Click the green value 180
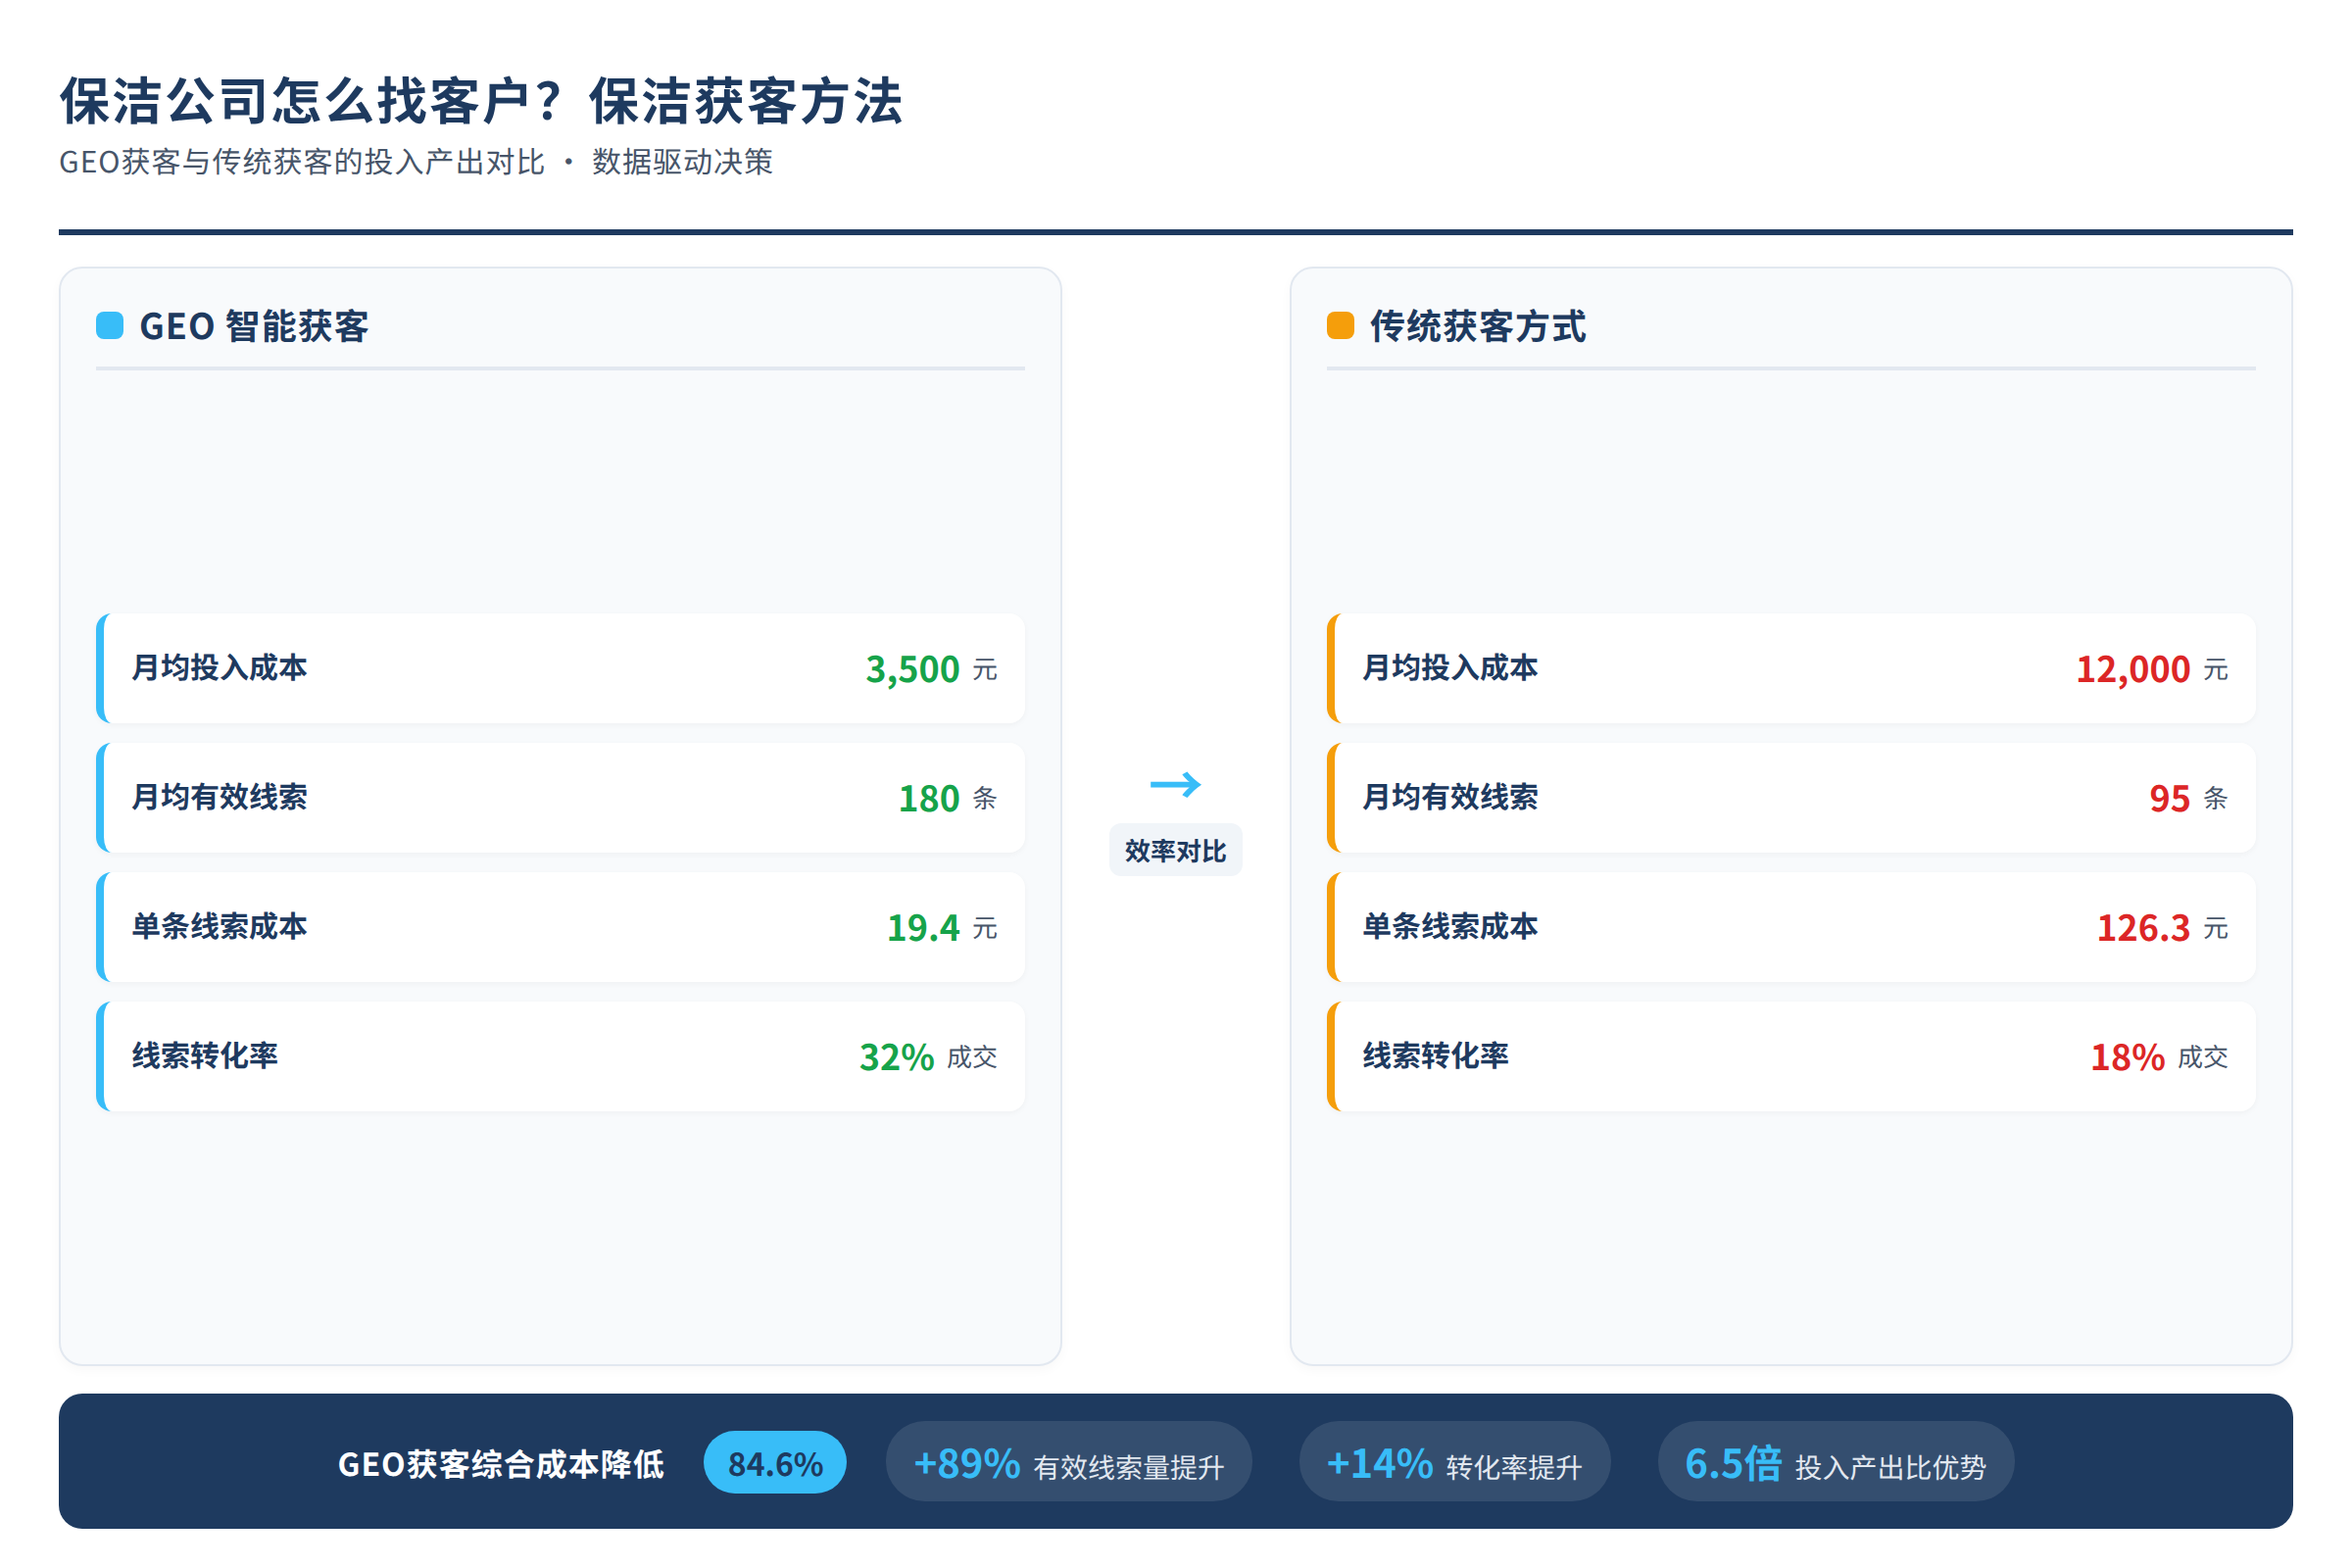 929,799
